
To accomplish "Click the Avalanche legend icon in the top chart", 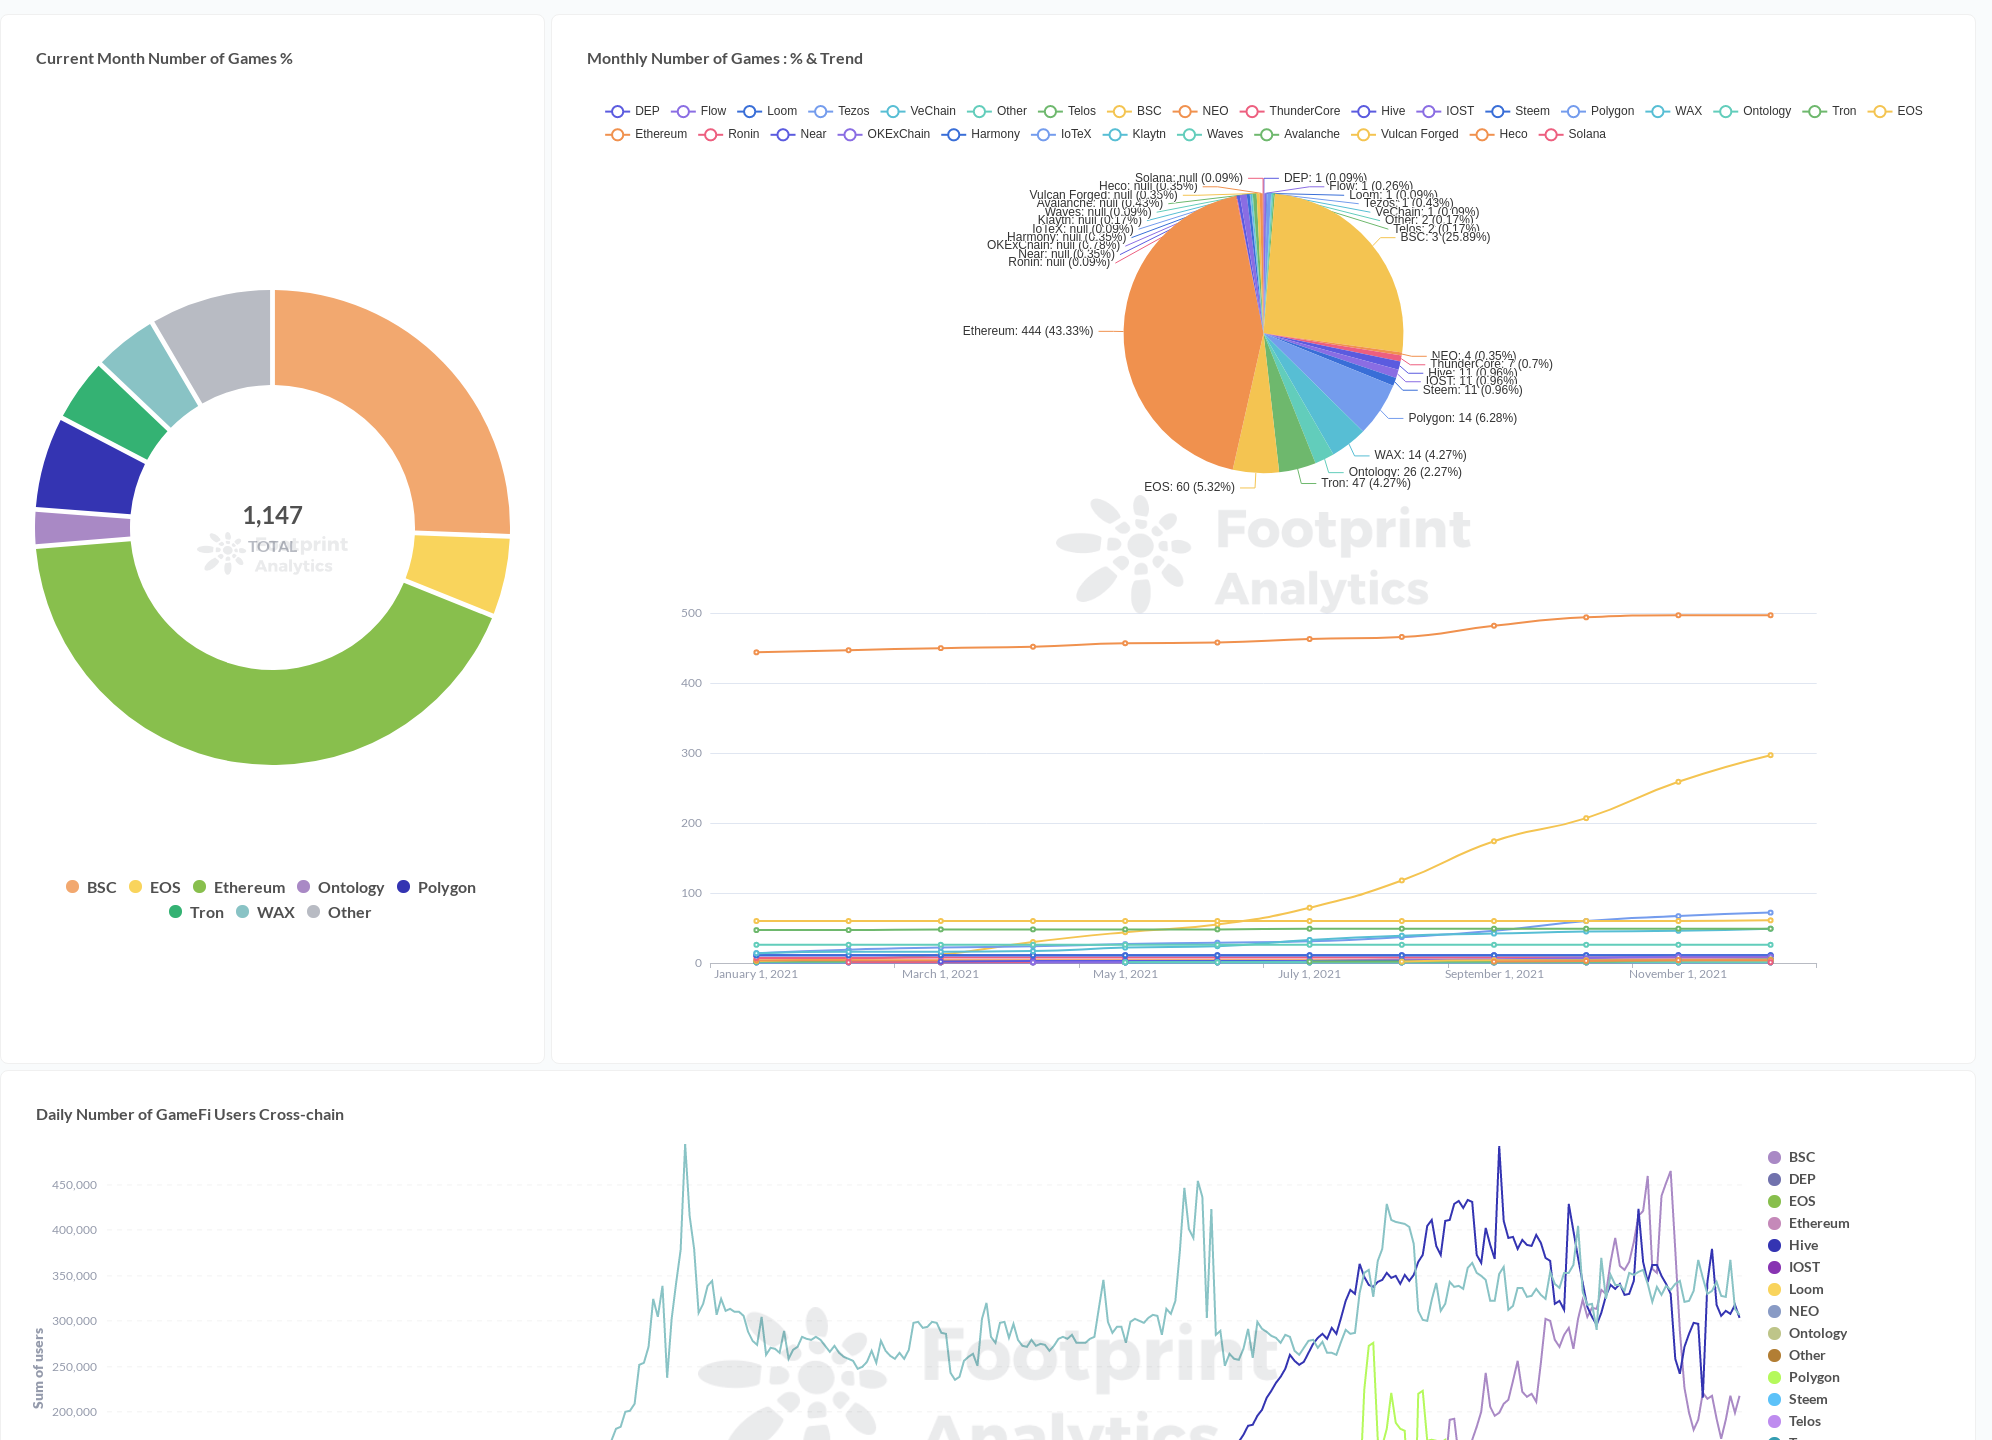I will pos(1267,134).
